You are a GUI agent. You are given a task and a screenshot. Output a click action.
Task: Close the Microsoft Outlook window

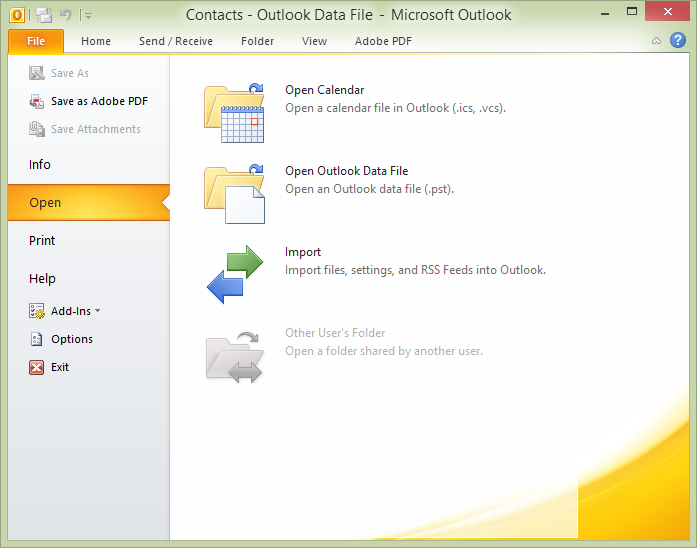click(668, 12)
